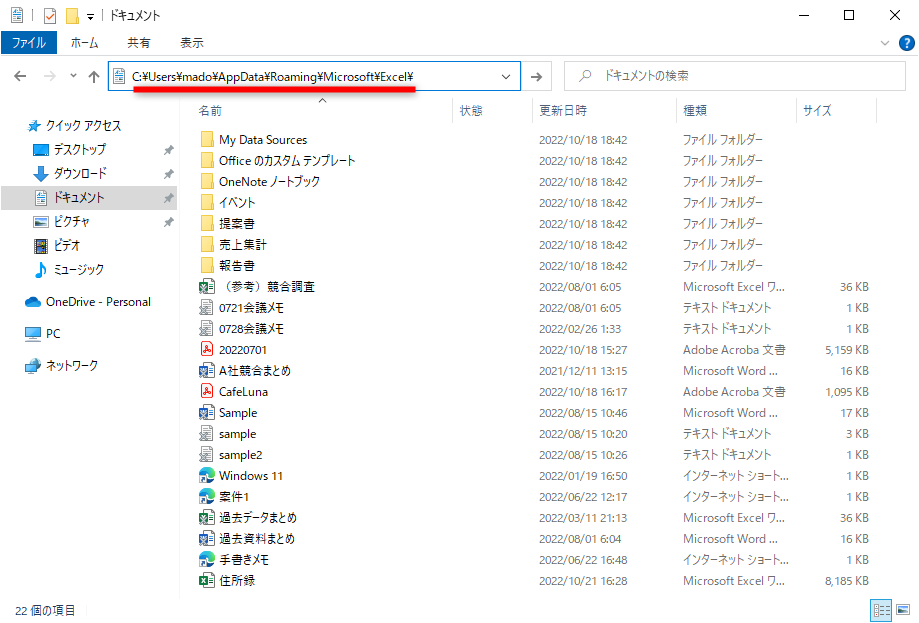This screenshot has width=919, height=623.
Task: Sort by the 状態 column header
Action: coord(471,110)
